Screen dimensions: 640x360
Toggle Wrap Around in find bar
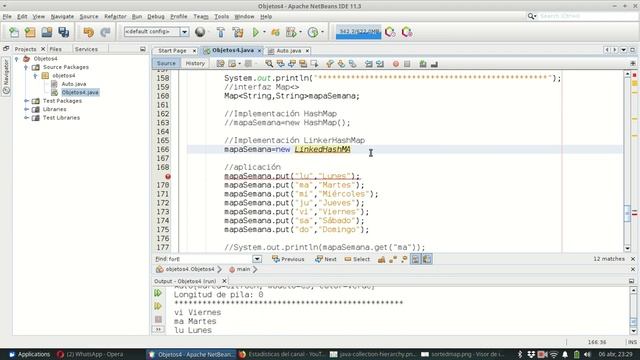pos(427,259)
